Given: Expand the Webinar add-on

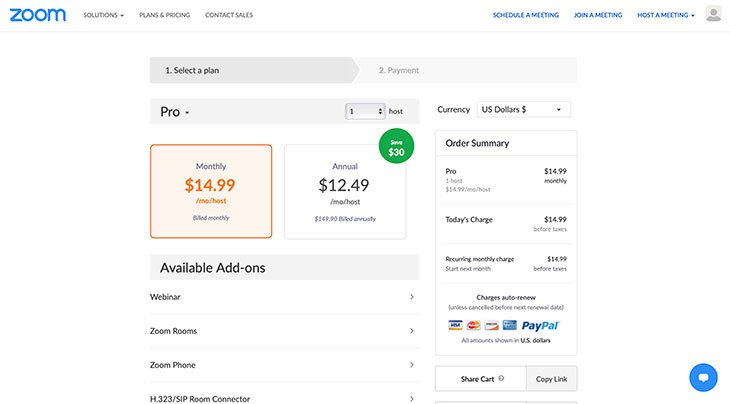Looking at the screenshot, I should [284, 297].
